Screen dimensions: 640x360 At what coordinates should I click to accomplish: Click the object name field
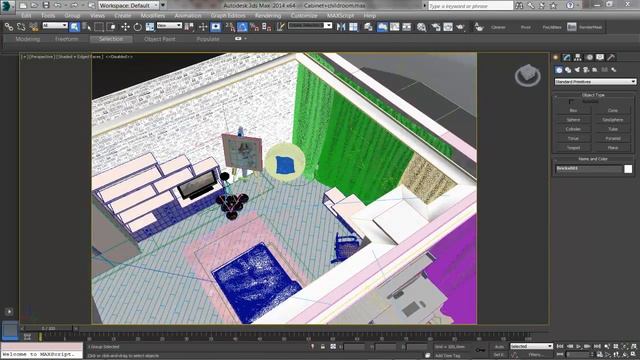(589, 169)
